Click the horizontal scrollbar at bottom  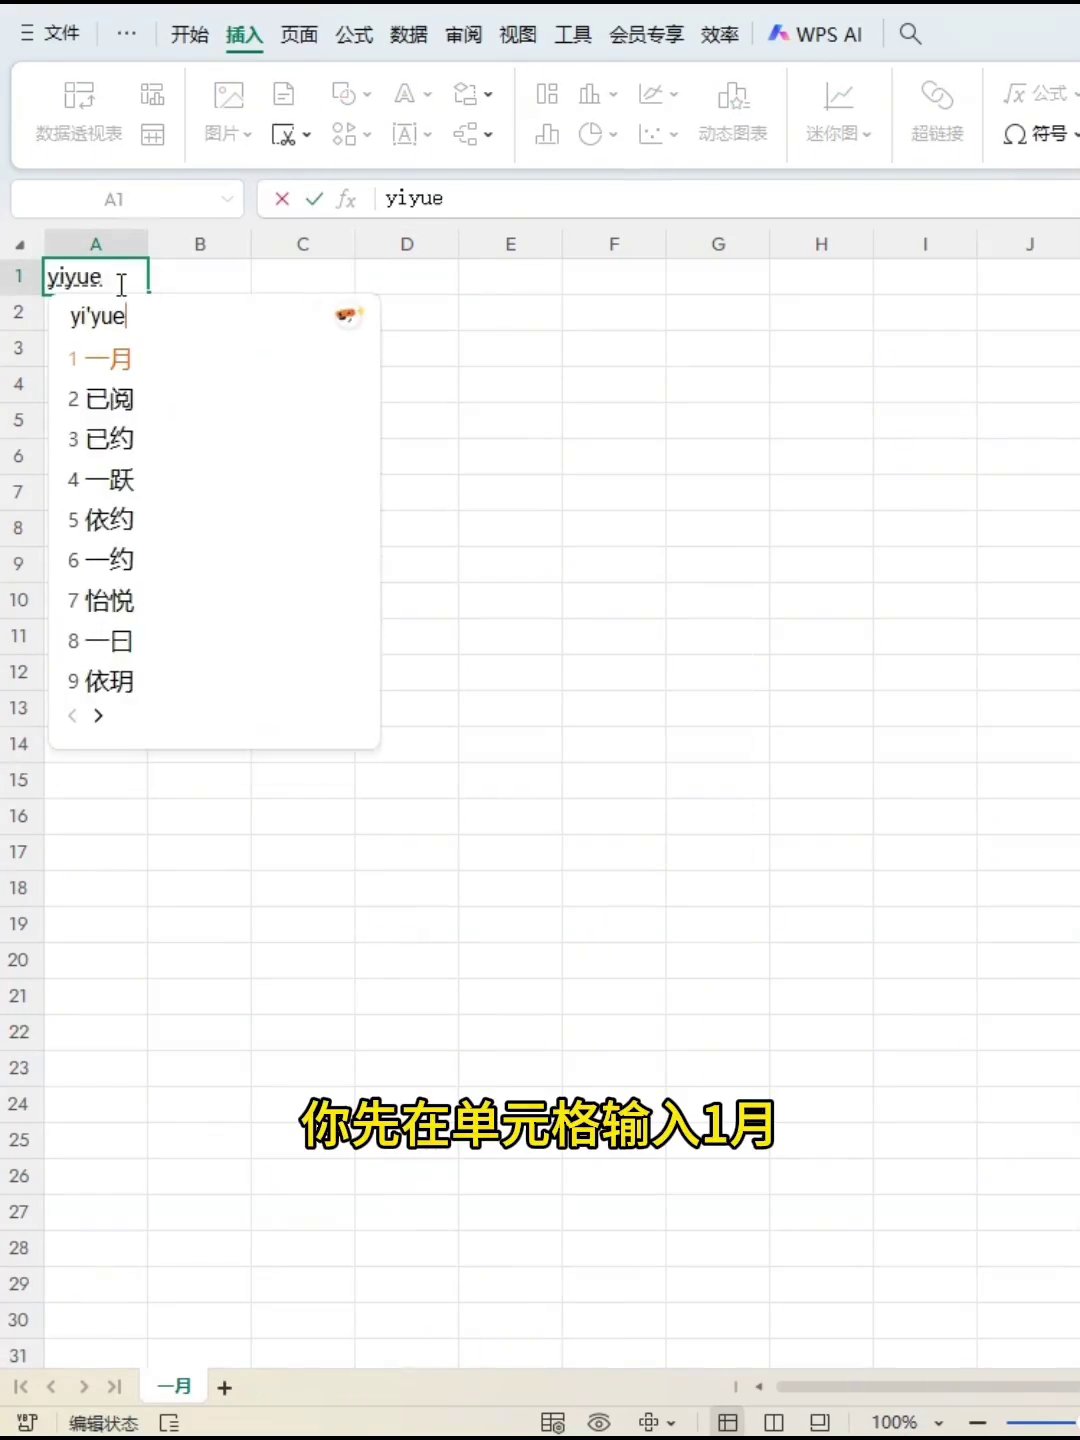(x=927, y=1387)
